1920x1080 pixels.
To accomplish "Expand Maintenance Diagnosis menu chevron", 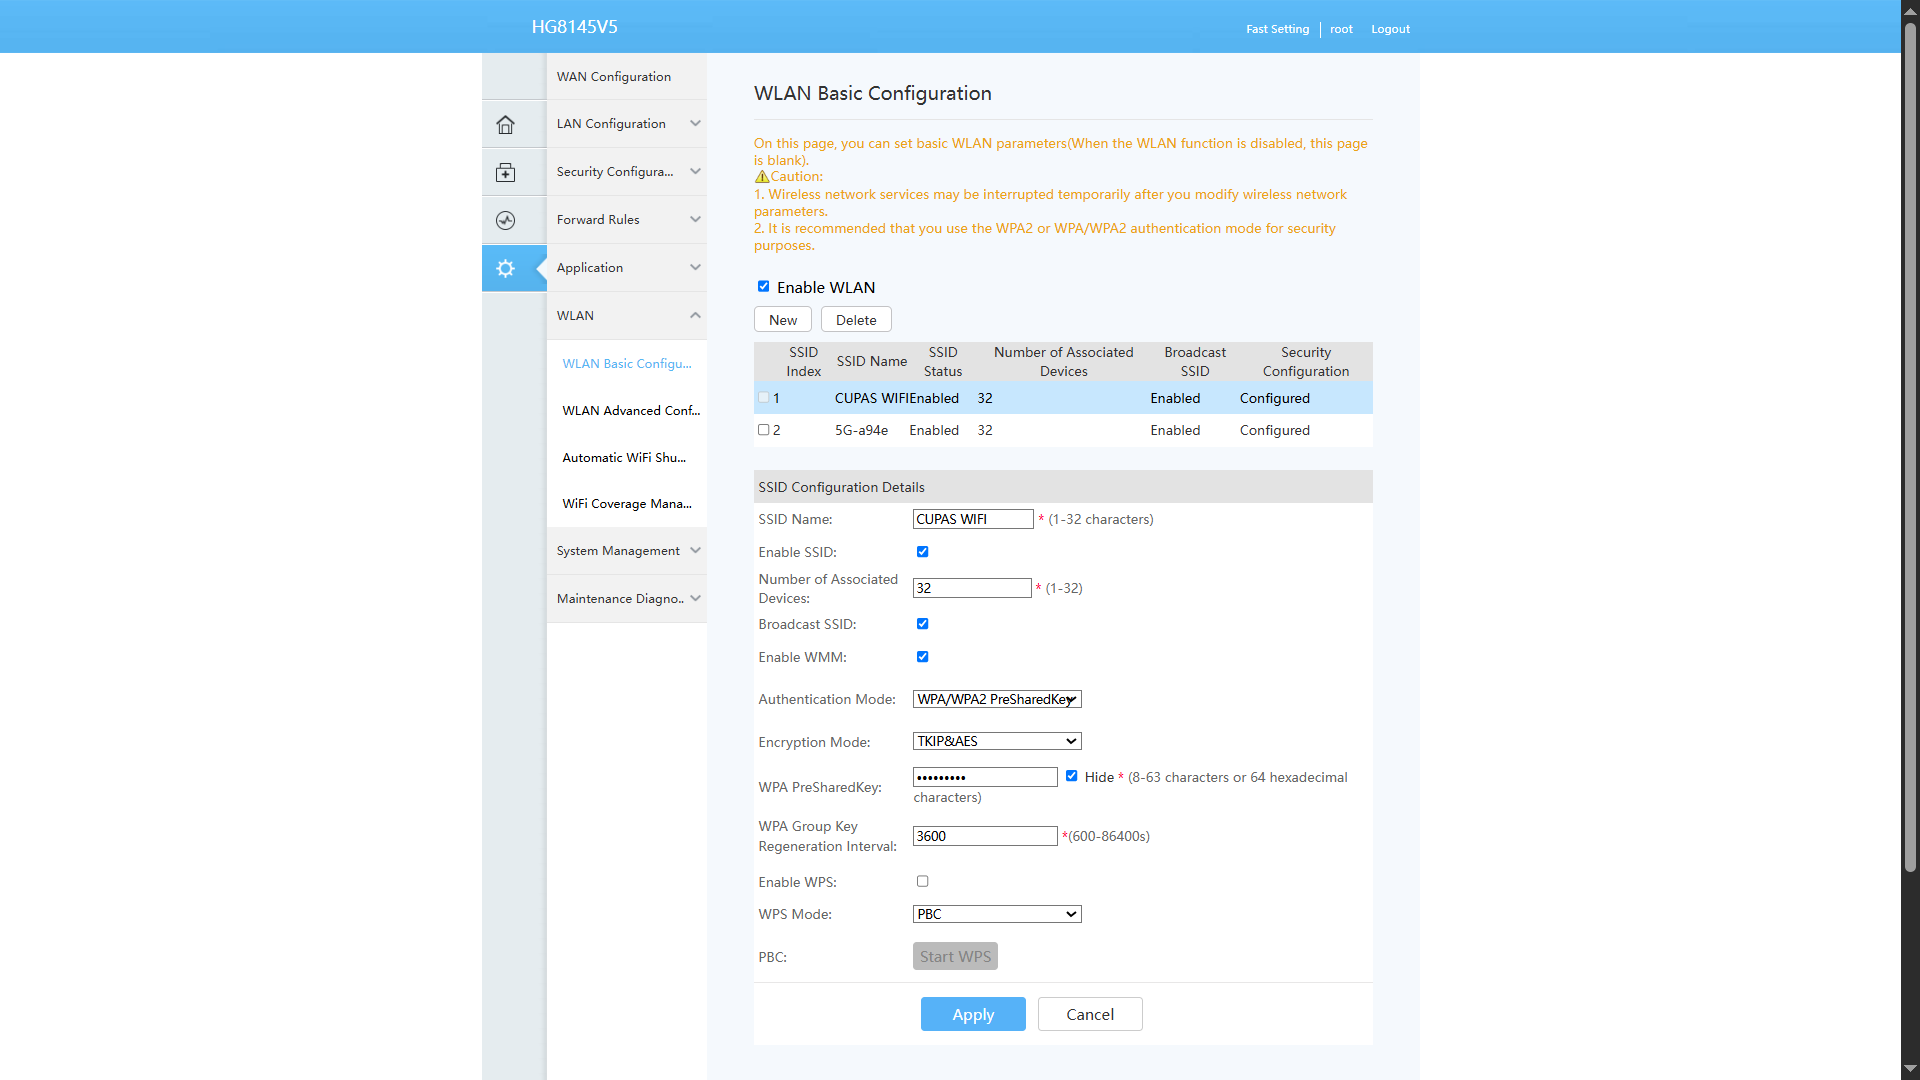I will 695,599.
